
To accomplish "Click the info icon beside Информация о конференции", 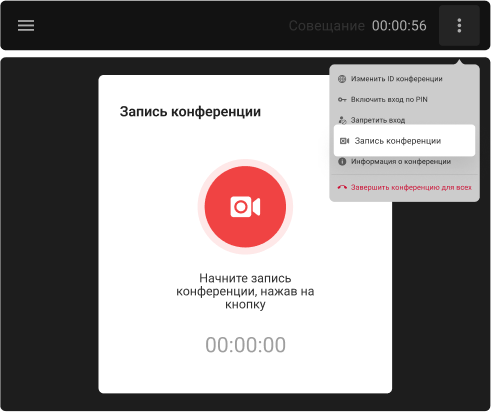I will click(342, 161).
